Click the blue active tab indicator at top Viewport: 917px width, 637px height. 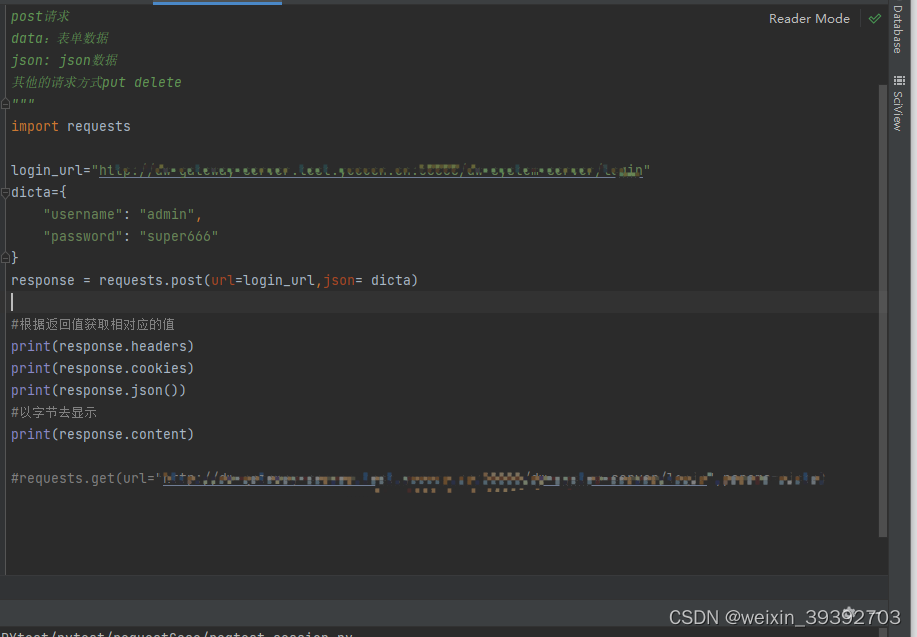(218, 3)
